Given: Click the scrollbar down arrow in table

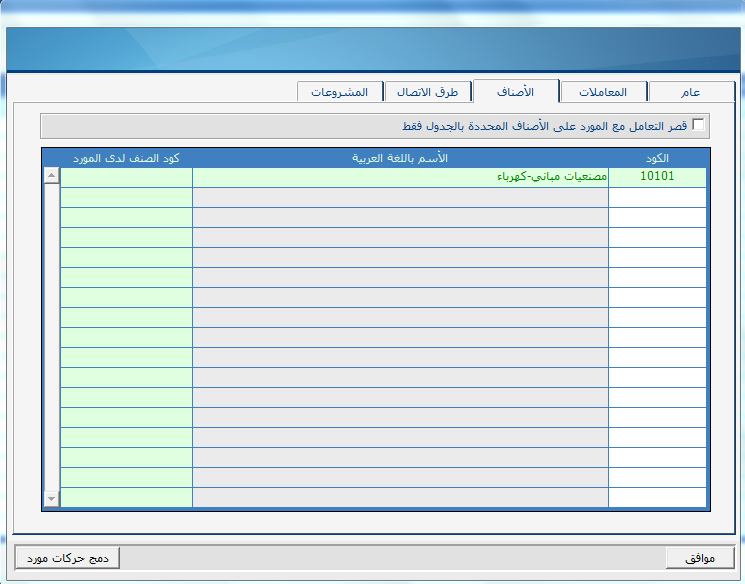Looking at the screenshot, I should coord(51,498).
